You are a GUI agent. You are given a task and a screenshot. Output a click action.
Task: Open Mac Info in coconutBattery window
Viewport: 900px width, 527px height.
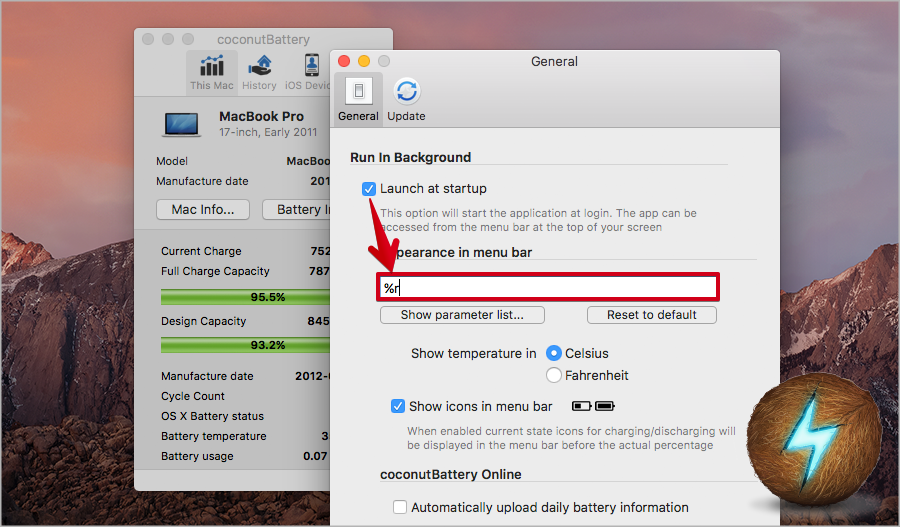click(x=203, y=210)
